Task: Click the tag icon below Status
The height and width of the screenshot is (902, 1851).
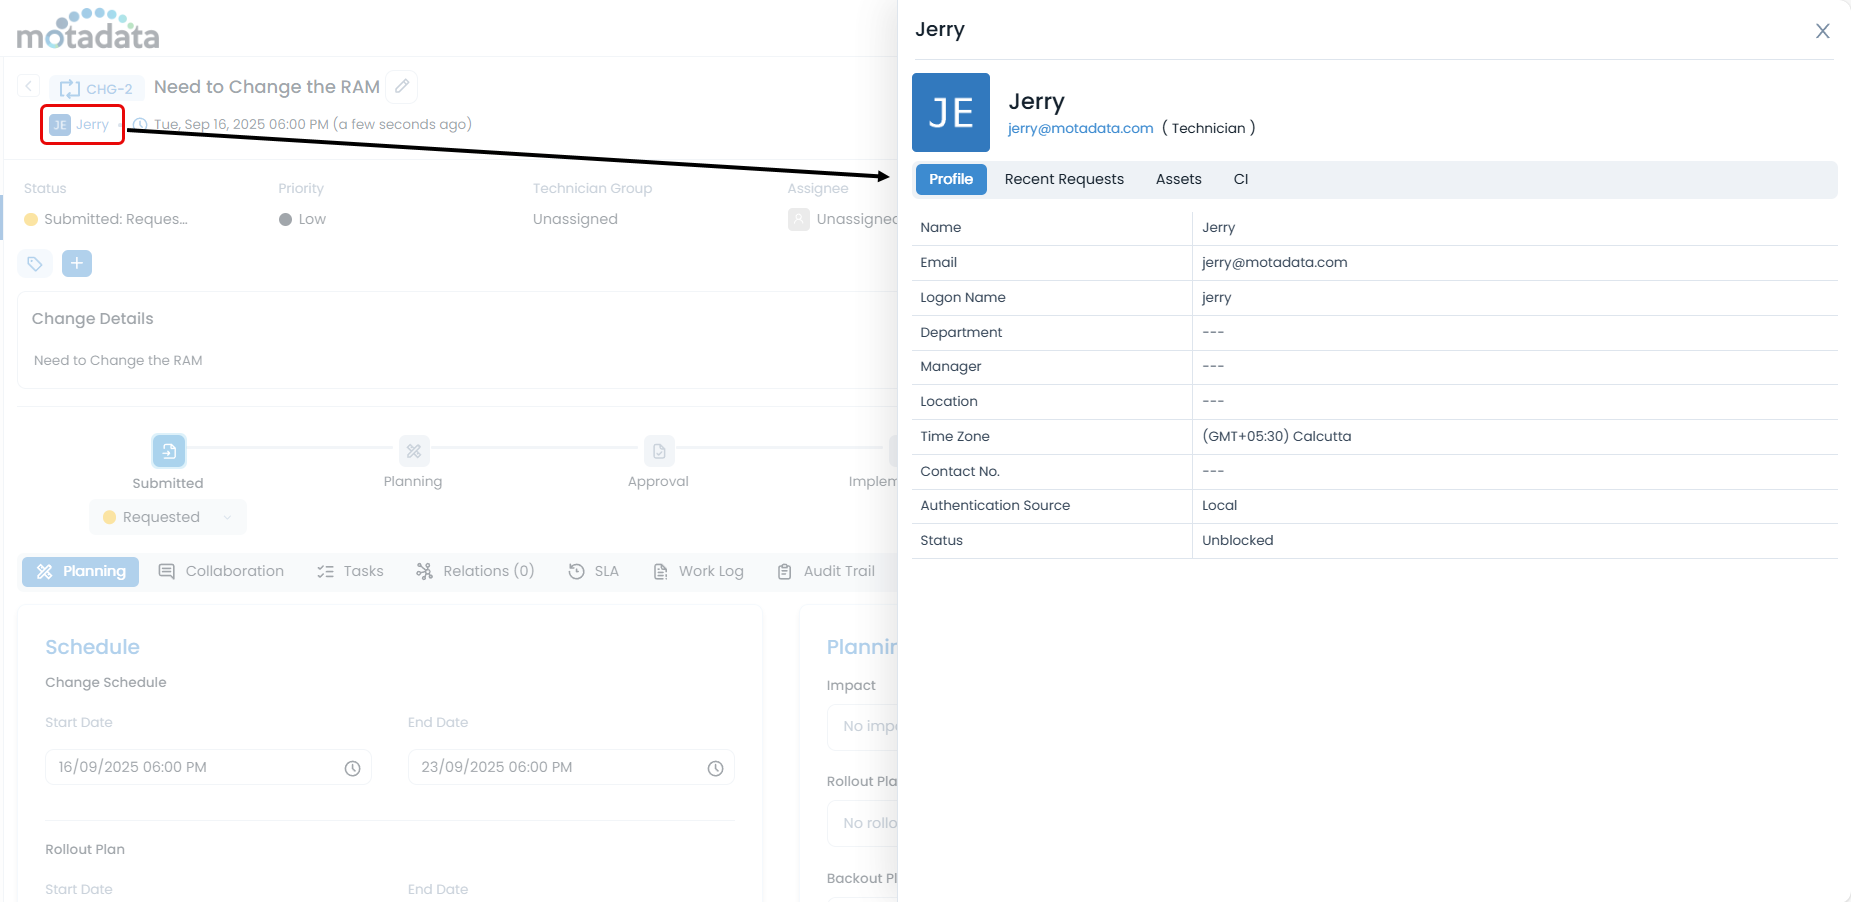Action: click(35, 264)
